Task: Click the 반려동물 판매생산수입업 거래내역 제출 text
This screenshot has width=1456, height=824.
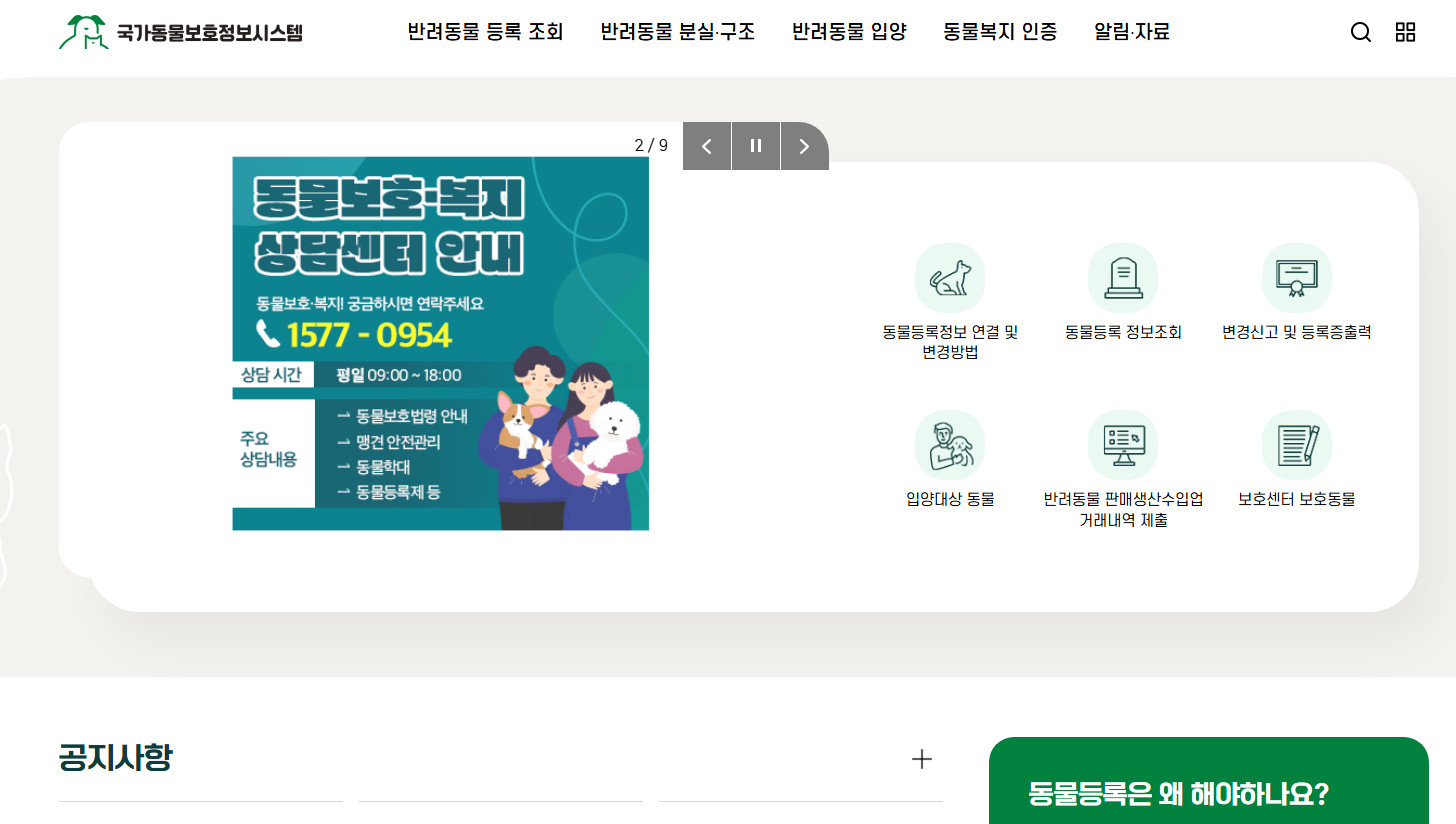Action: pos(1123,509)
